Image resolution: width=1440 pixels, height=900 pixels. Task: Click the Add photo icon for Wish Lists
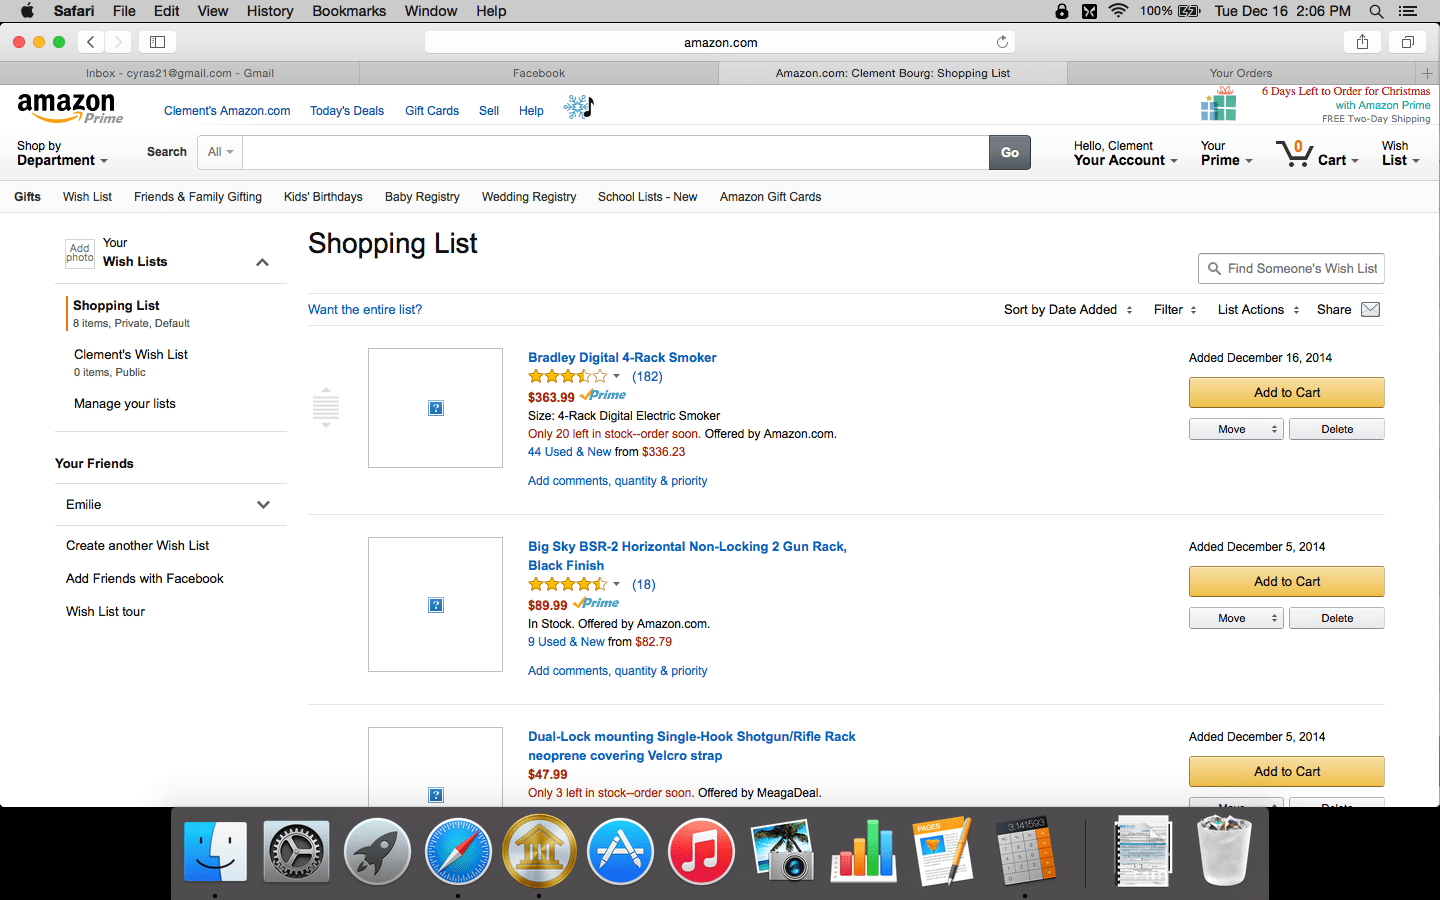click(79, 254)
